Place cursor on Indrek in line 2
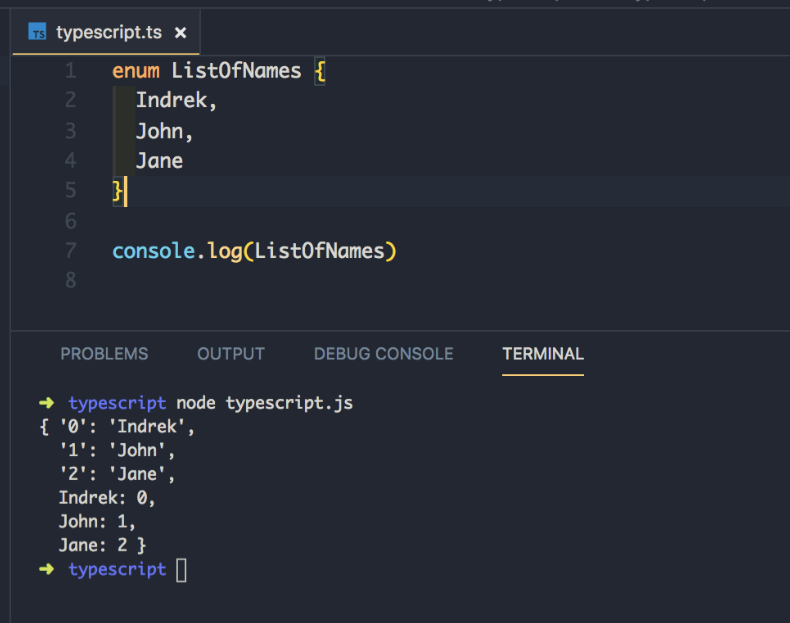The height and width of the screenshot is (623, 790). [172, 100]
